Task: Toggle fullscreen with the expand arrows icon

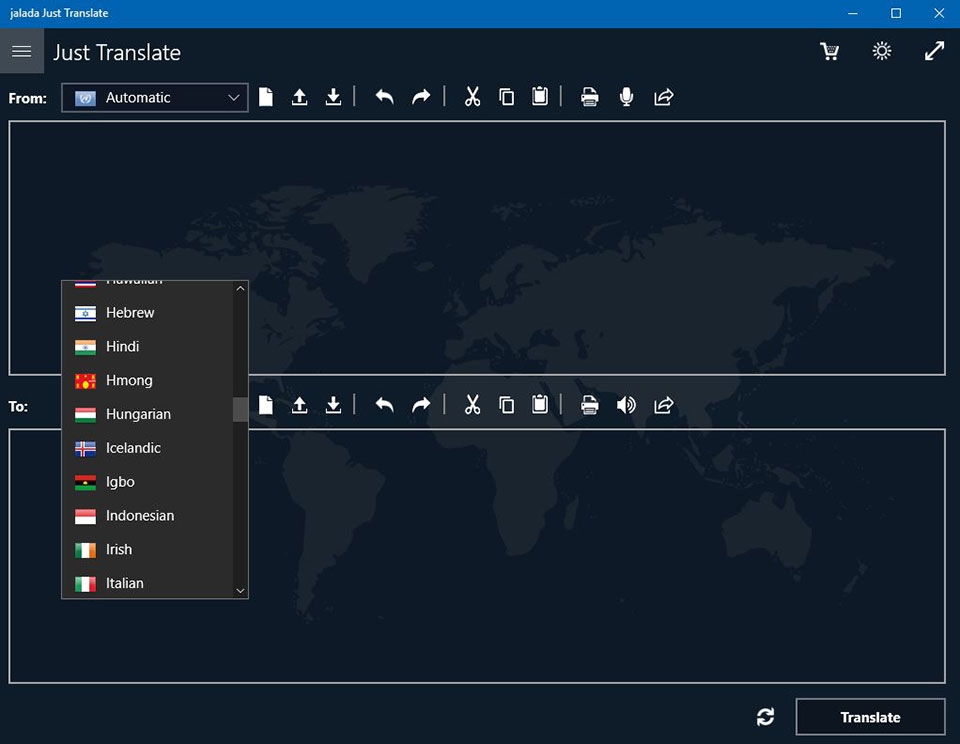Action: click(x=934, y=52)
